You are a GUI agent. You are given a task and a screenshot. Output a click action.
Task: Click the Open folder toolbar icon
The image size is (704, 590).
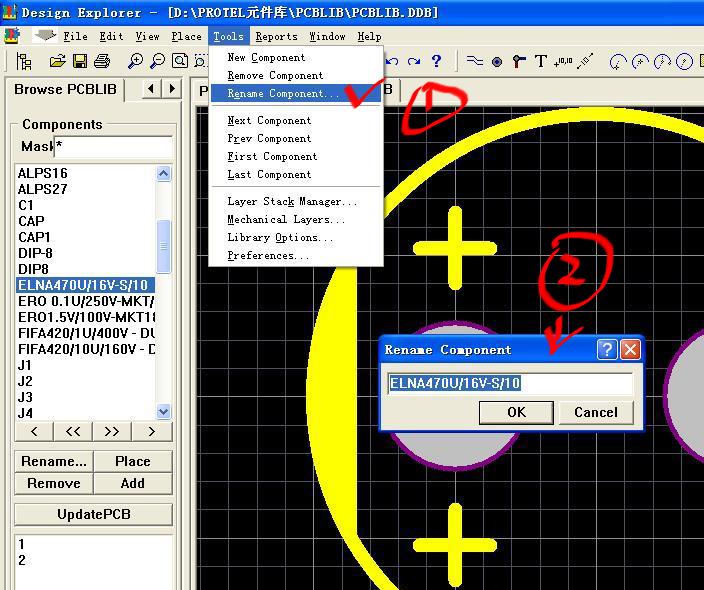click(57, 61)
